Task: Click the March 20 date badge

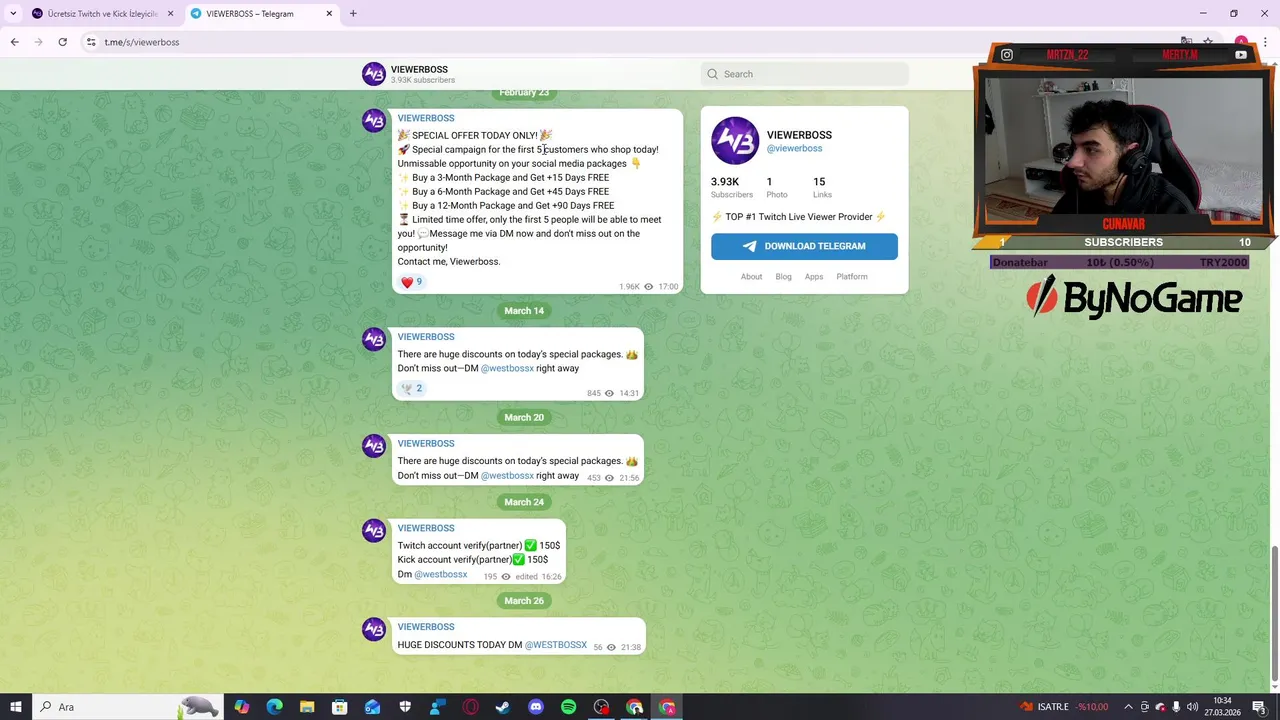Action: 524,418
